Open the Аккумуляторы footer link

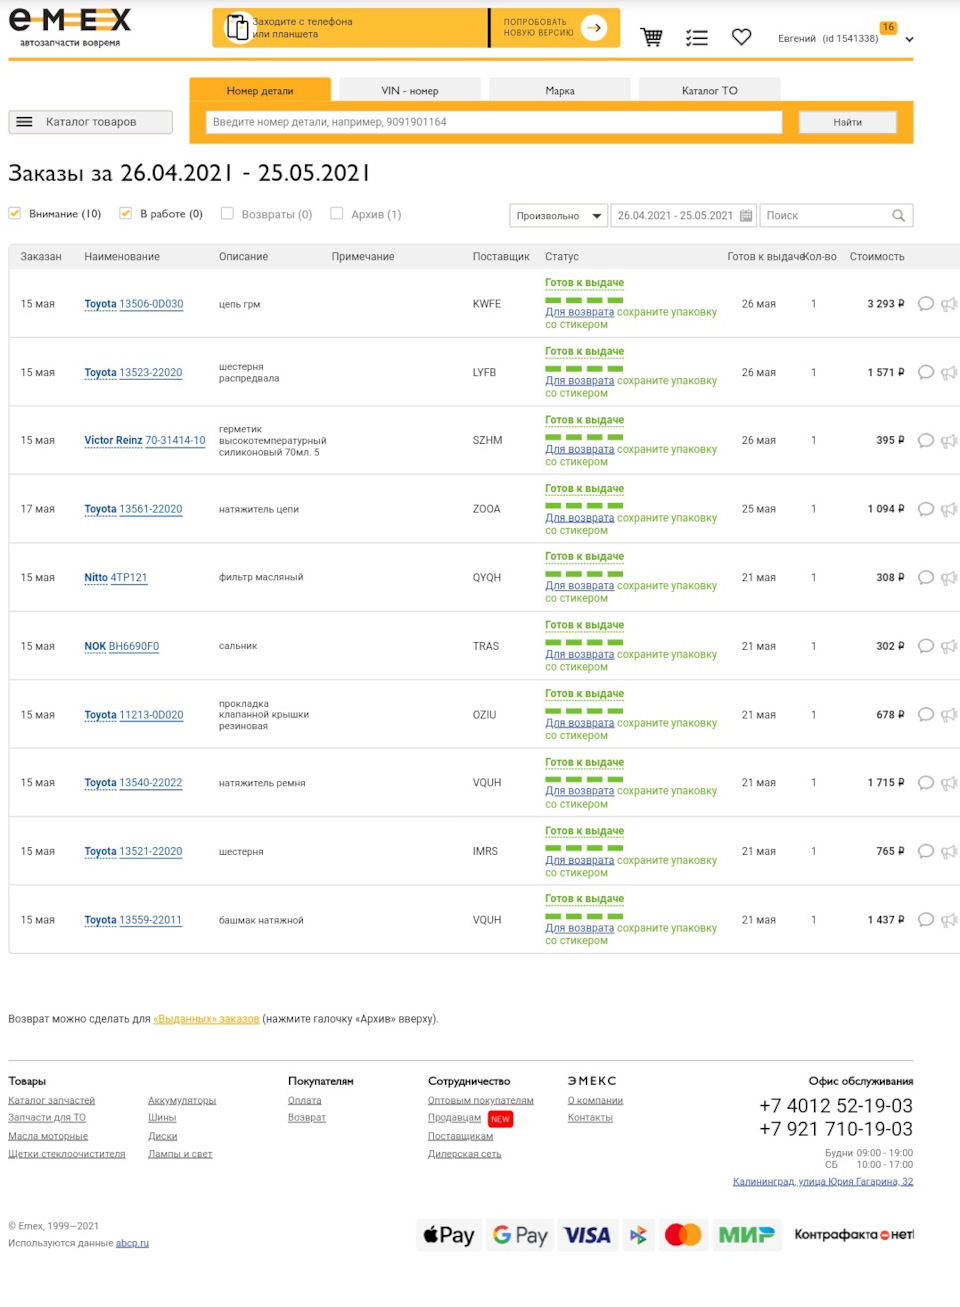[182, 1100]
